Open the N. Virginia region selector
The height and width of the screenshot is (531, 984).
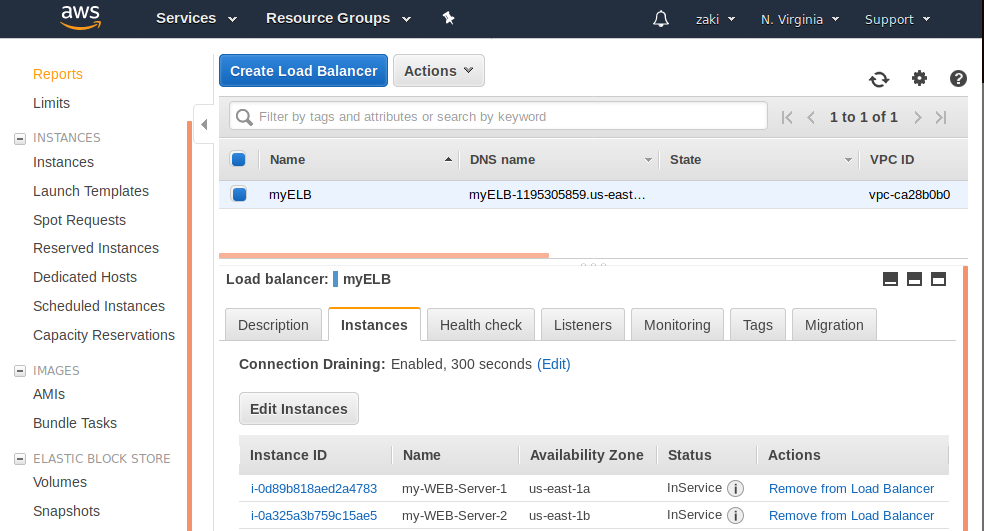click(799, 19)
